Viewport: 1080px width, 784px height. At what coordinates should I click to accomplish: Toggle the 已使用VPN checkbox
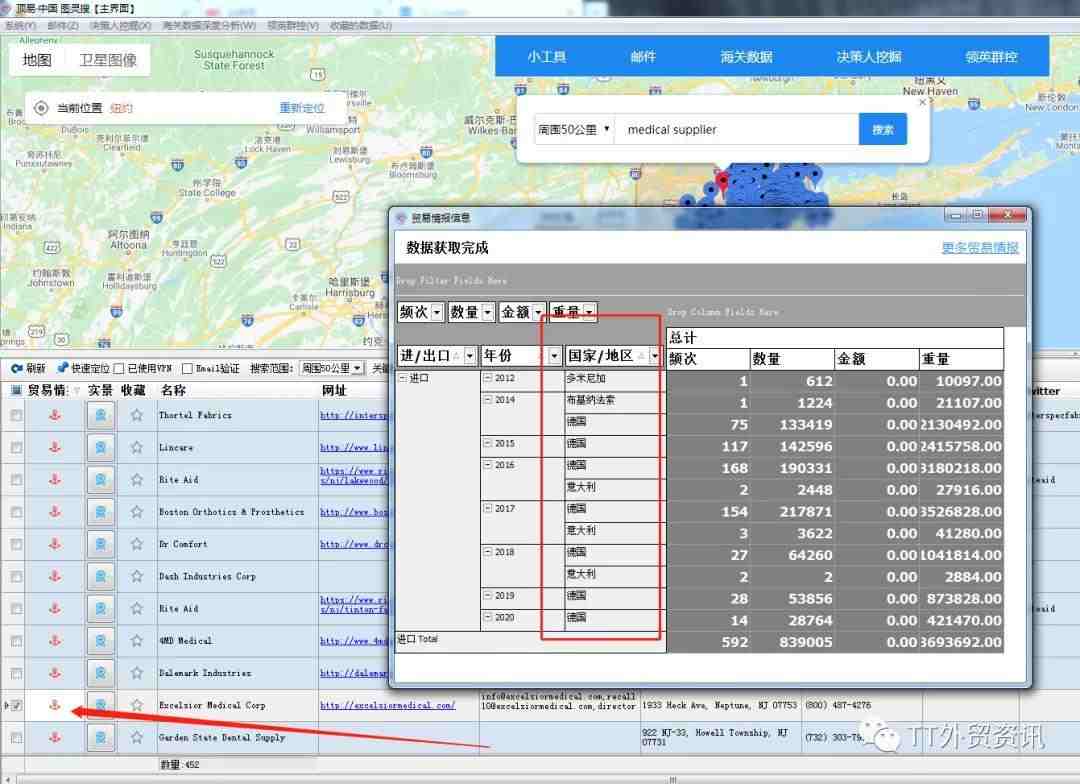point(119,369)
